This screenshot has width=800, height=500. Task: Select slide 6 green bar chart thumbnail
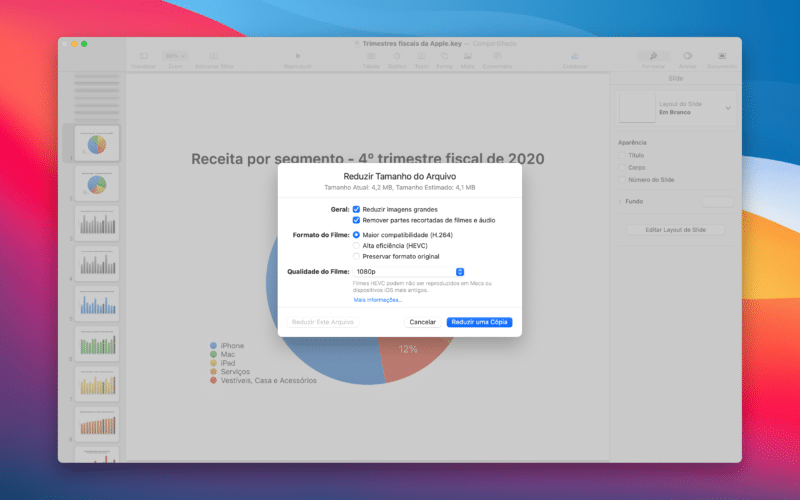97,344
